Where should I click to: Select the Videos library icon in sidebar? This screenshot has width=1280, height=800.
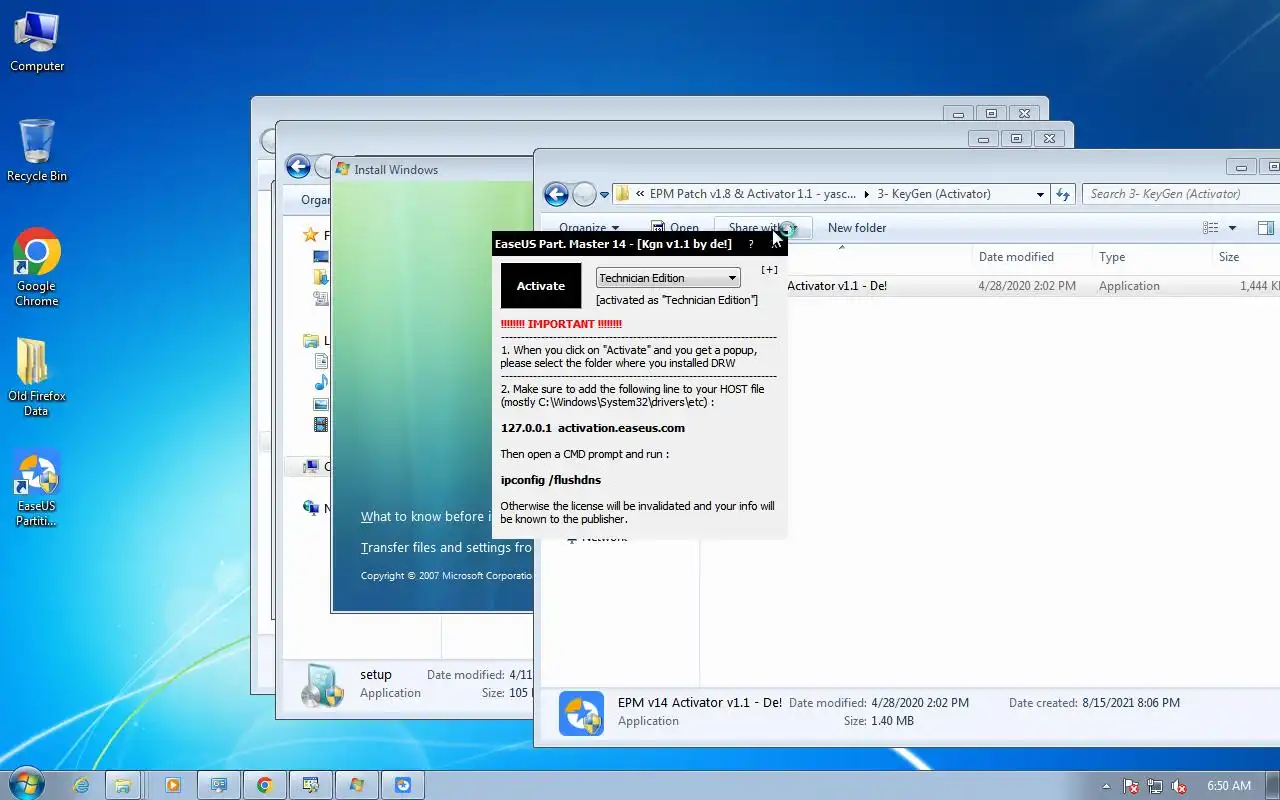coord(321,425)
